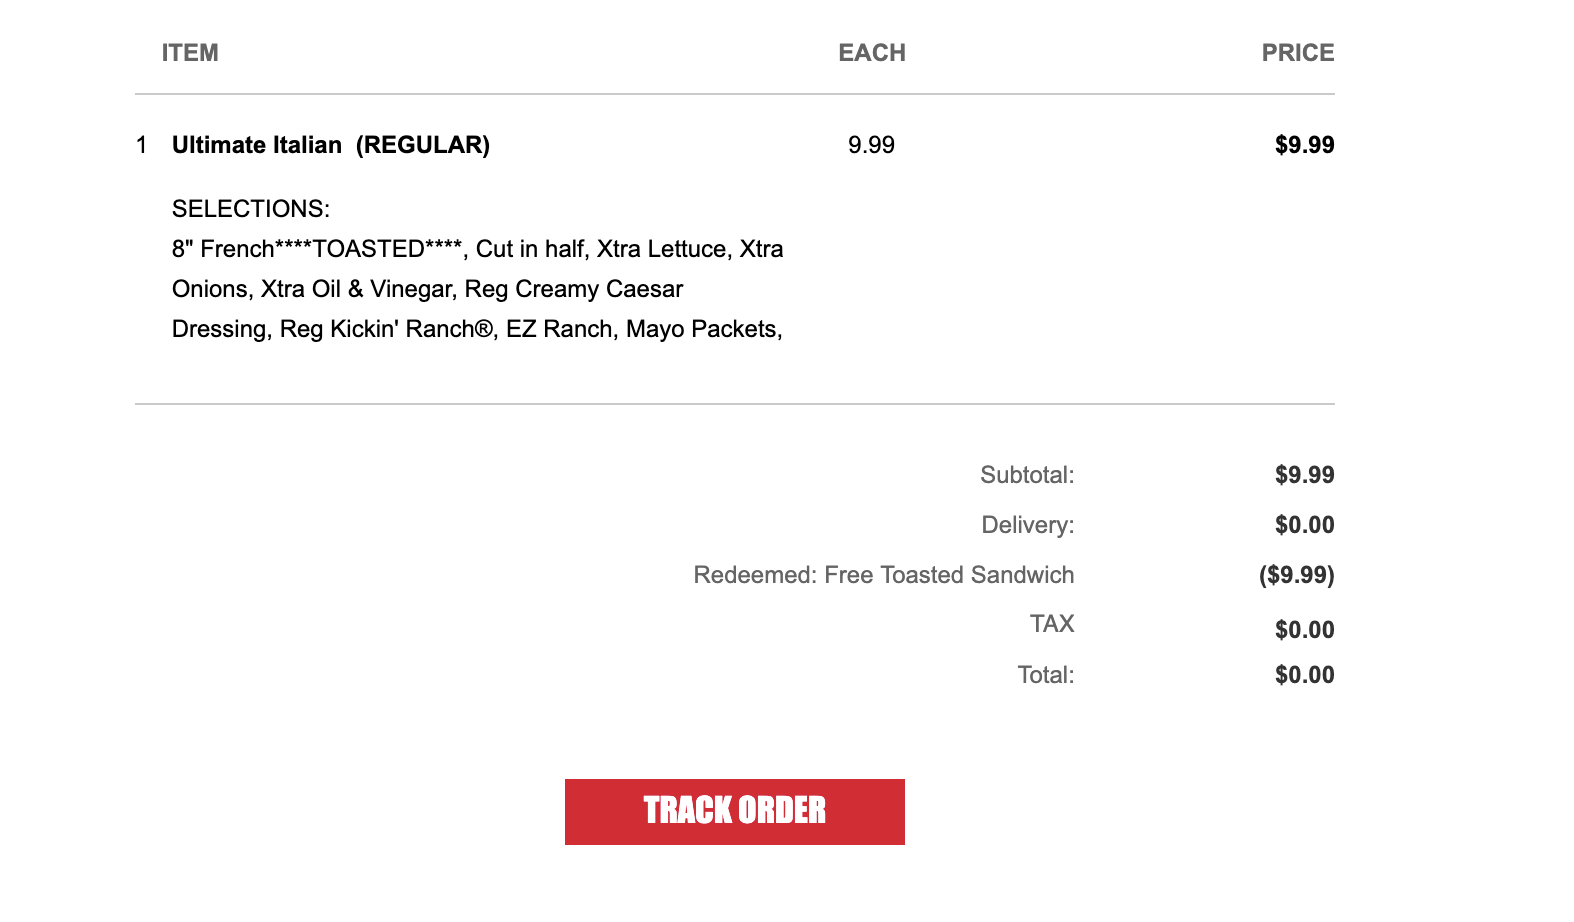Click the ($9.99) redeemed discount amount
The width and height of the screenshot is (1574, 922).
point(1296,575)
